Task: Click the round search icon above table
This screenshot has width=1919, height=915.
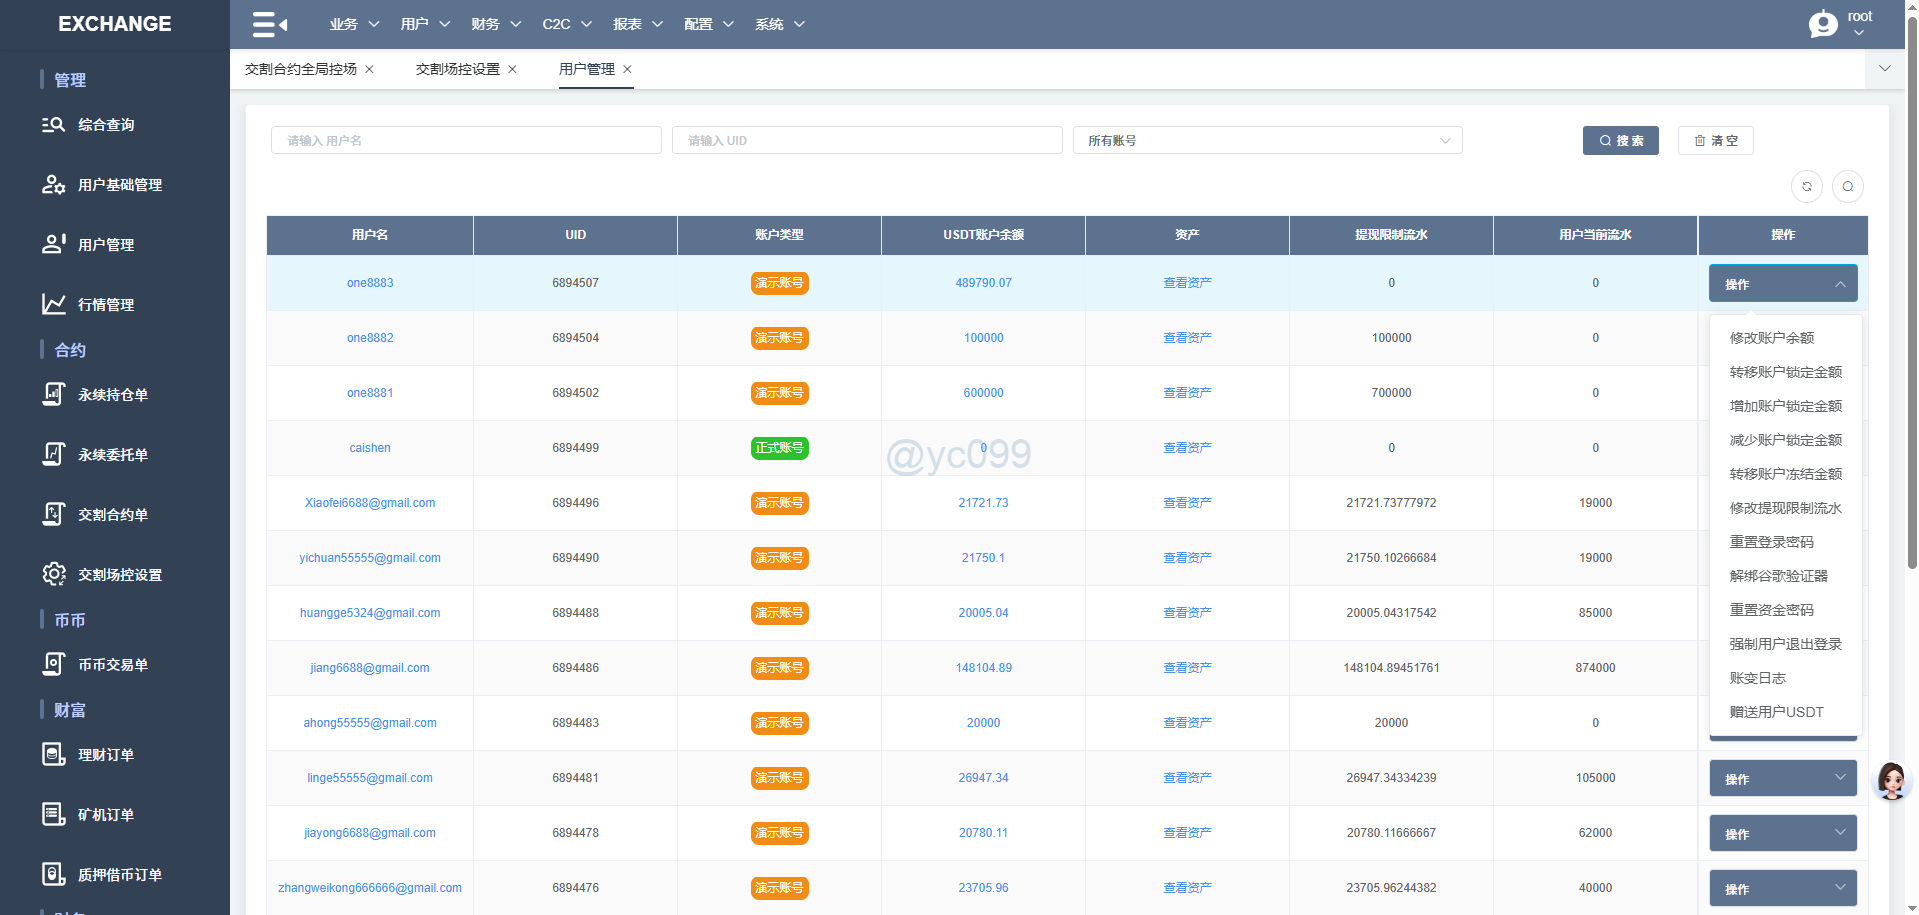Action: point(1847,187)
